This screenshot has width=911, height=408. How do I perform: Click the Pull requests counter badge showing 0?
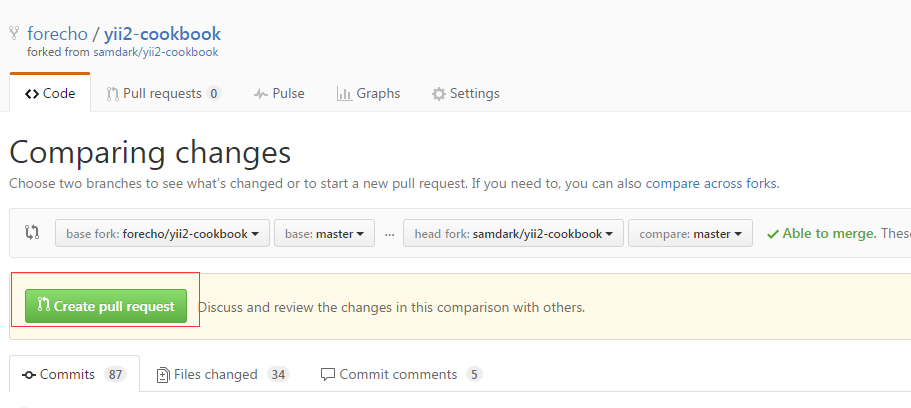click(214, 94)
